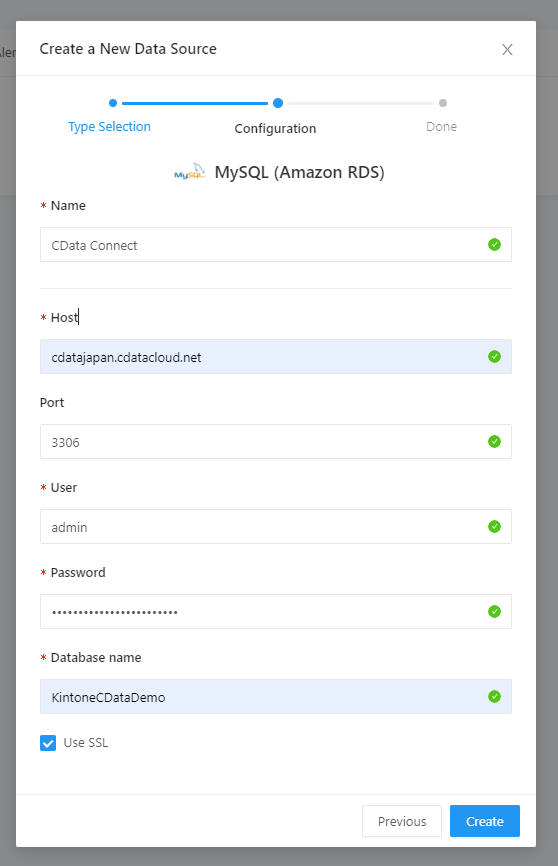Viewport: 558px width, 866px height.
Task: Close the Create a New Data Source dialog
Action: pos(507,50)
